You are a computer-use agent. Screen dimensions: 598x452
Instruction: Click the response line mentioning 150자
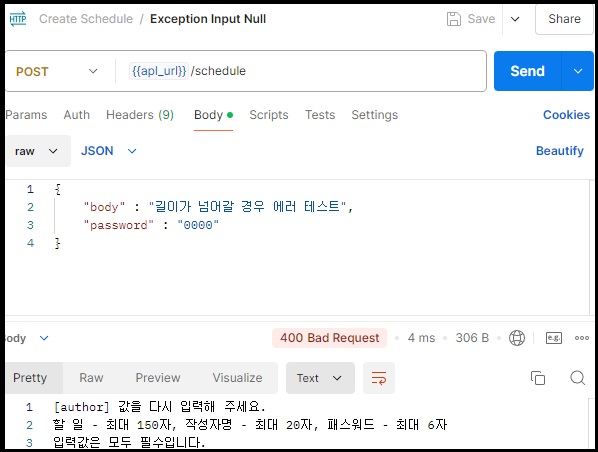(x=250, y=425)
